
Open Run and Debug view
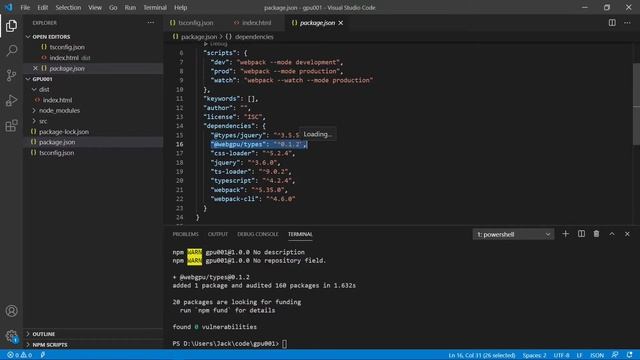pos(11,100)
